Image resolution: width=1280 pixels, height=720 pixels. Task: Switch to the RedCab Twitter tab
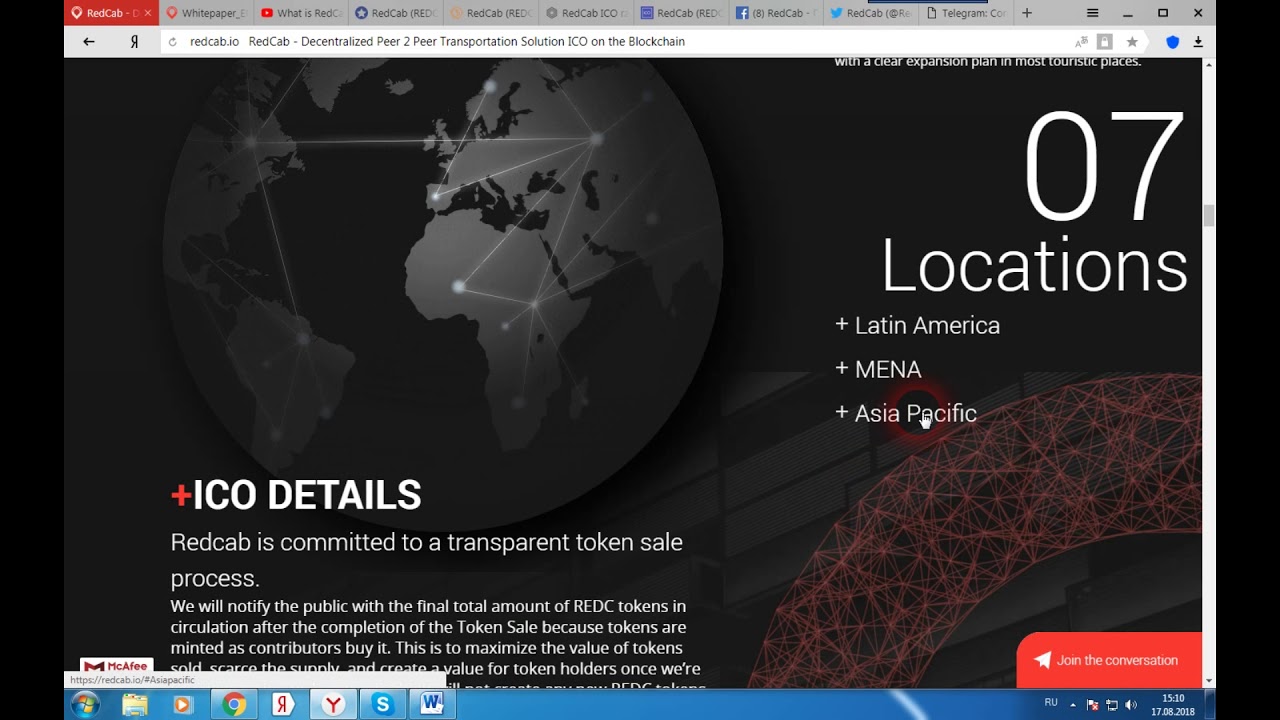[x=871, y=13]
